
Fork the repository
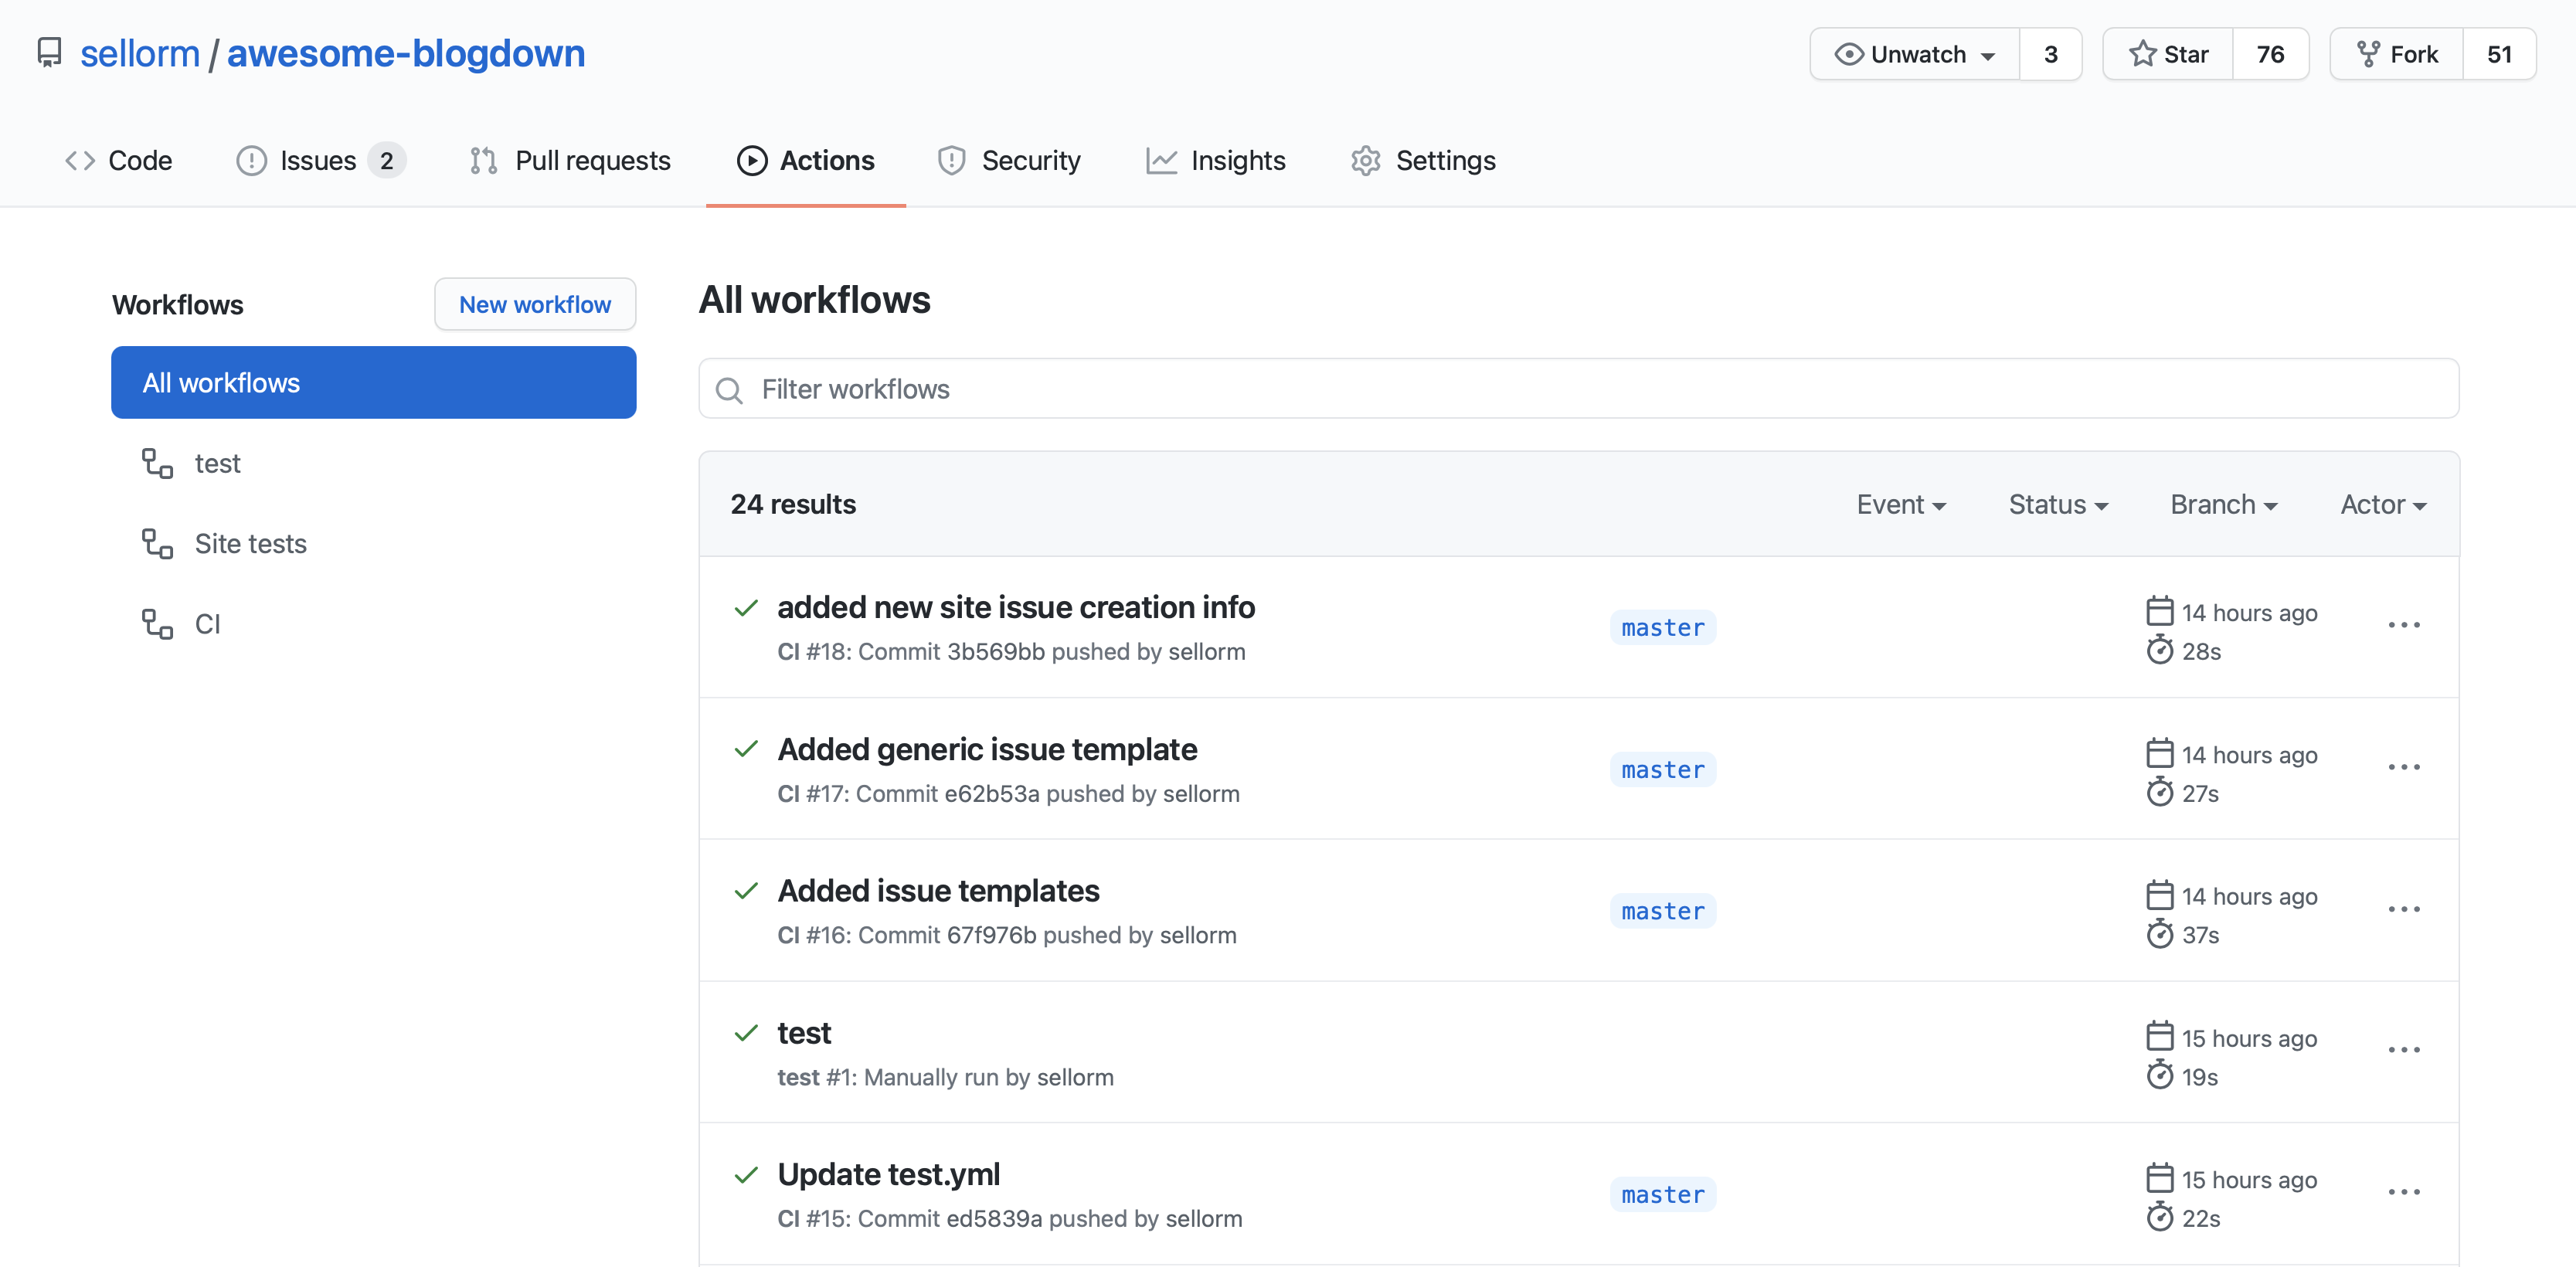point(2397,54)
